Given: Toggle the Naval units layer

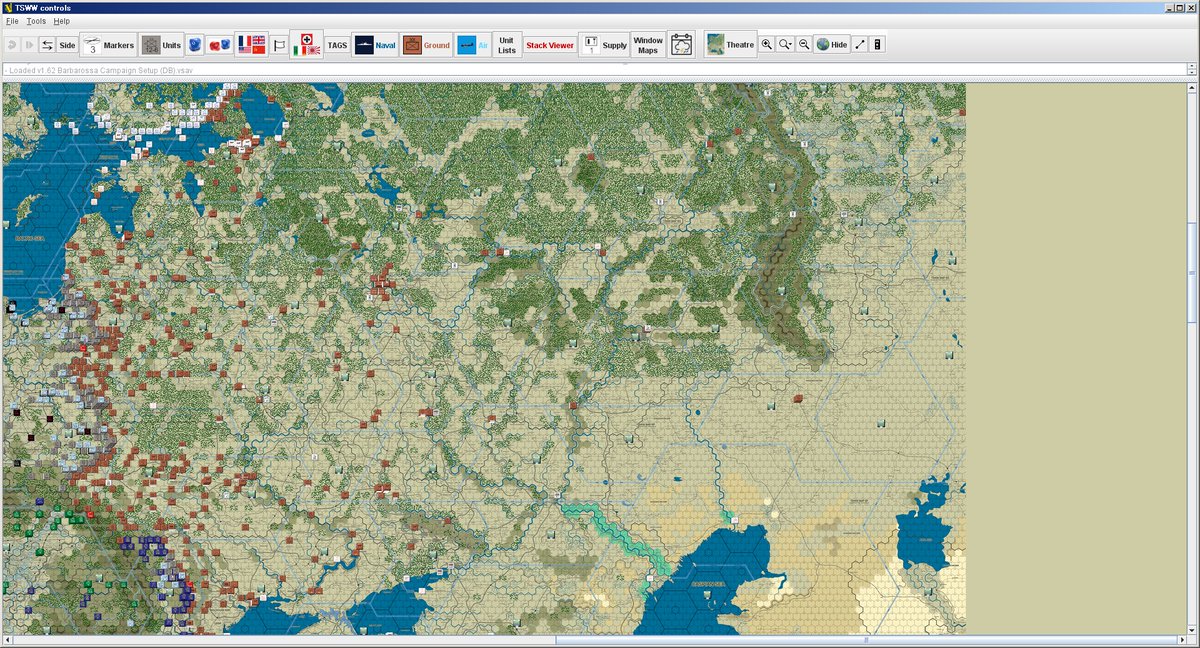Looking at the screenshot, I should [376, 45].
